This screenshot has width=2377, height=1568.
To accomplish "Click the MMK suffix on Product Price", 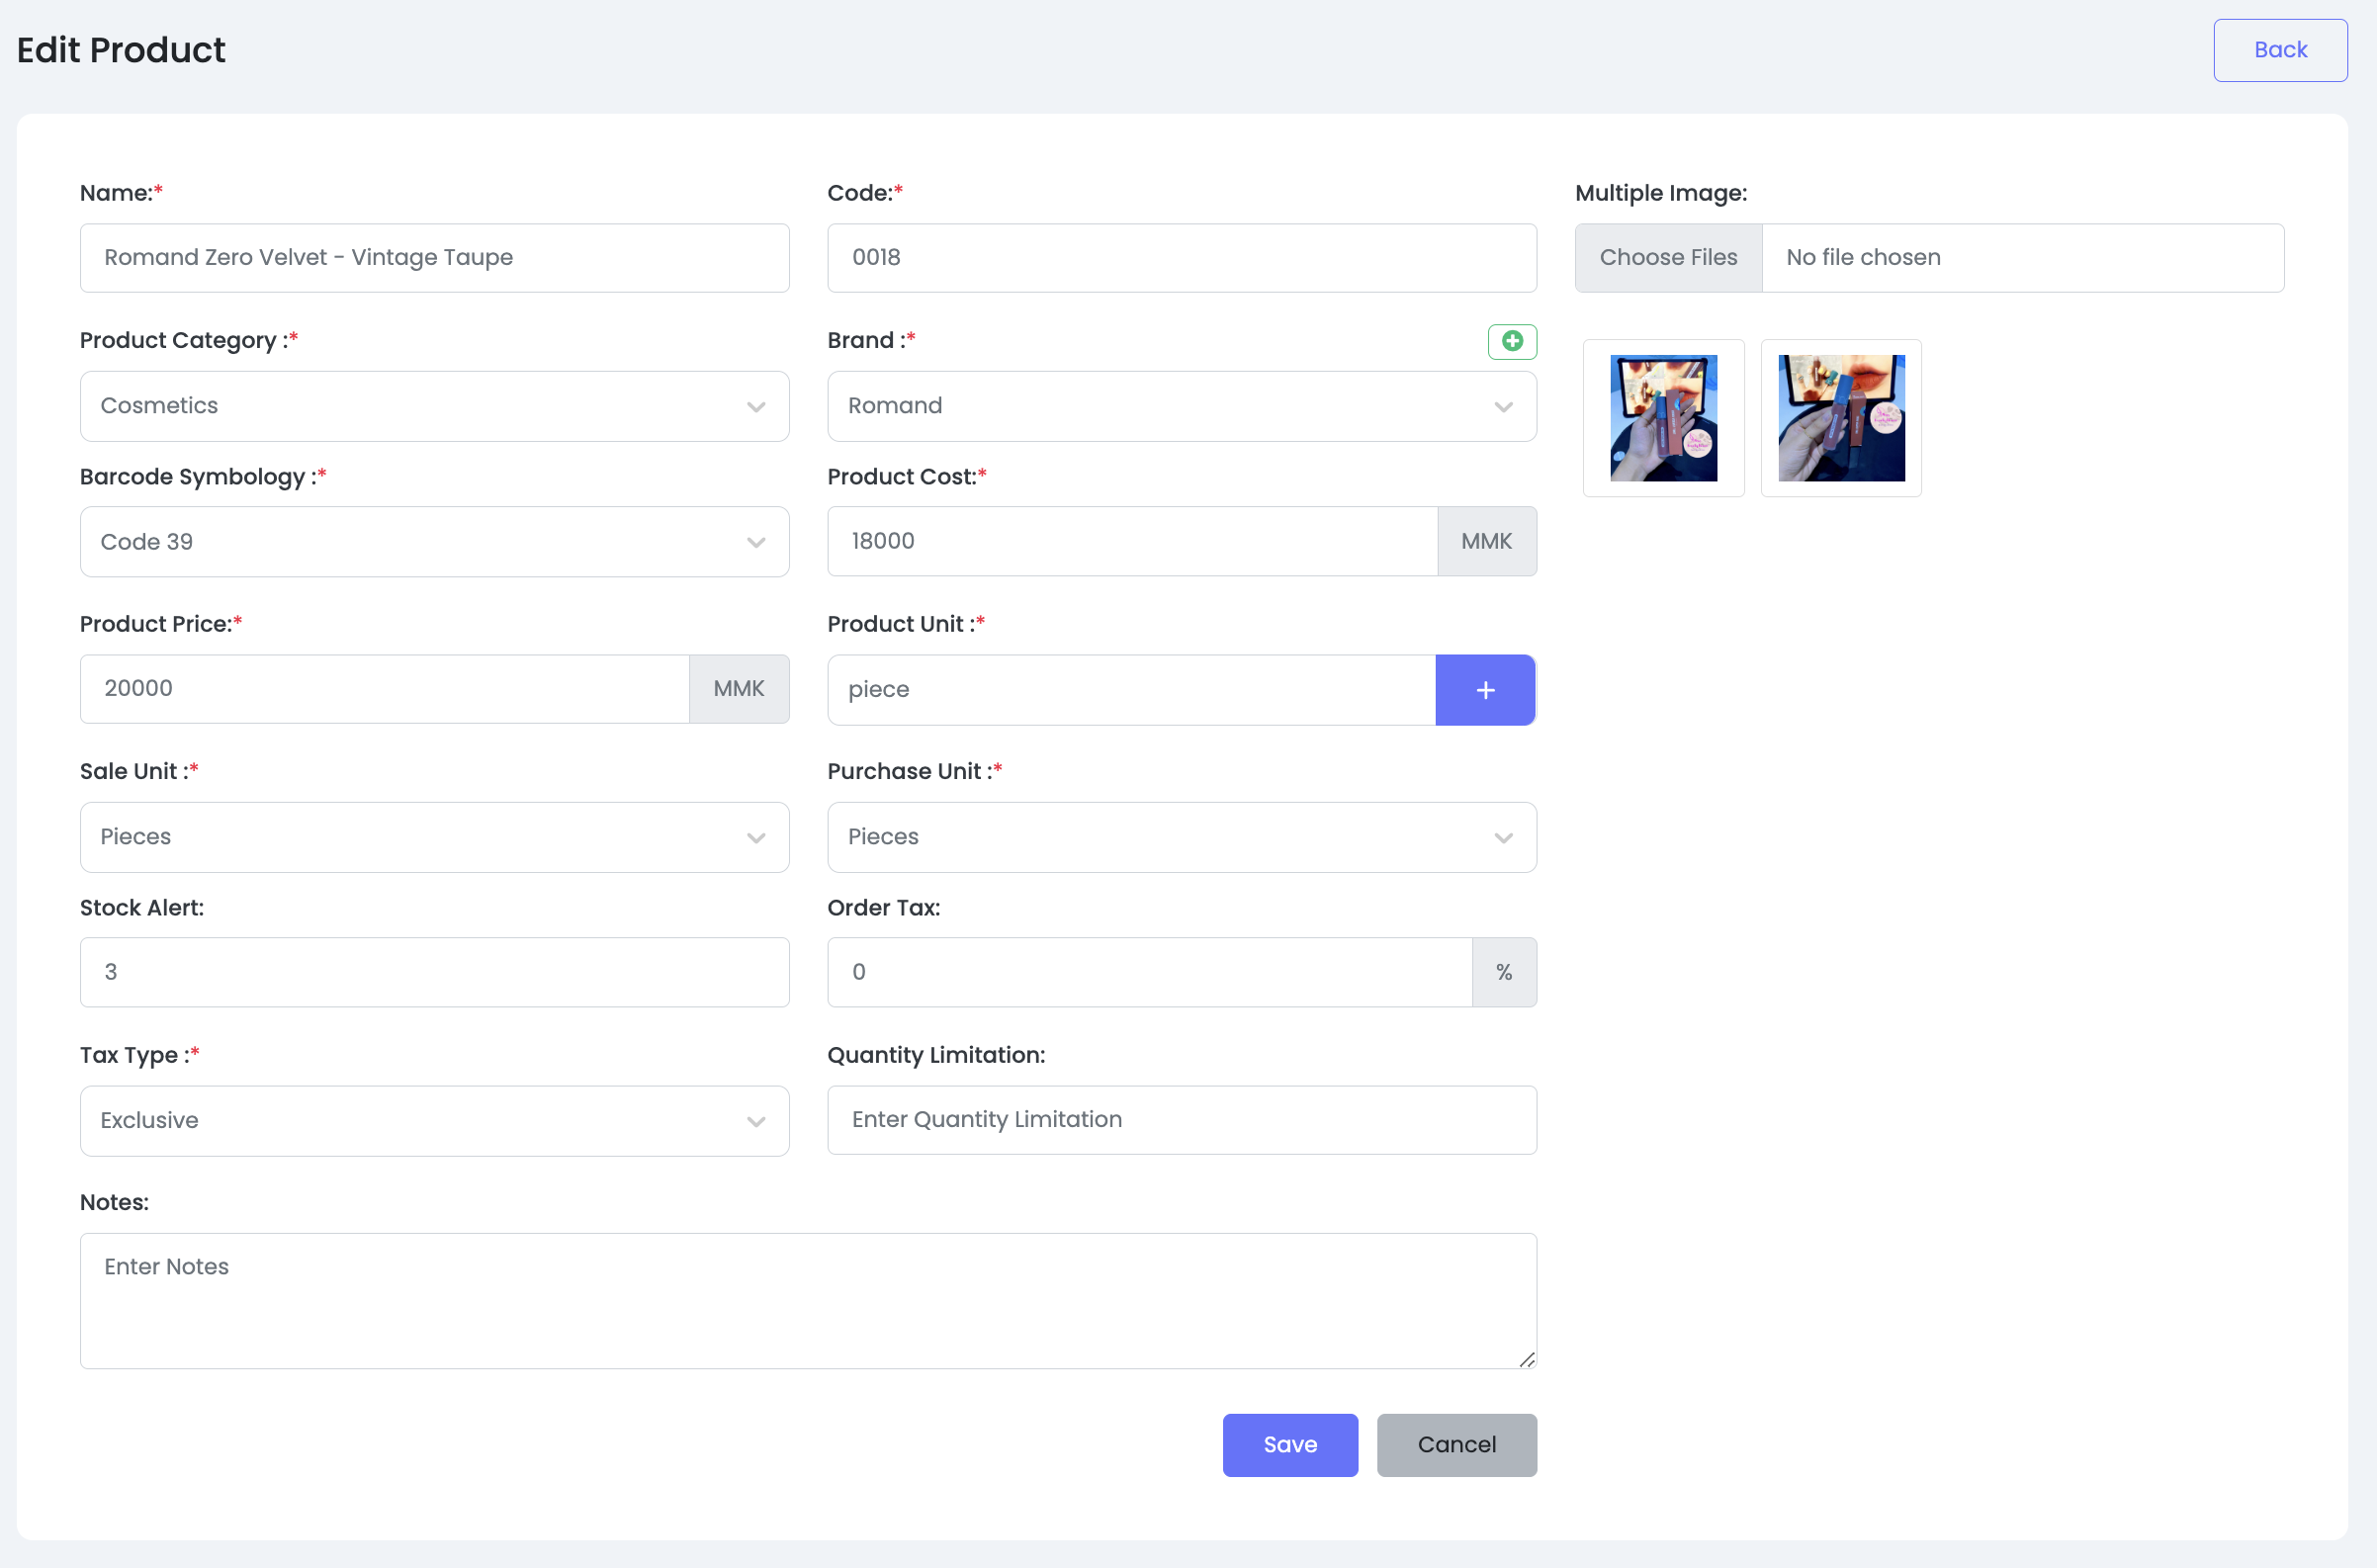I will (x=738, y=689).
